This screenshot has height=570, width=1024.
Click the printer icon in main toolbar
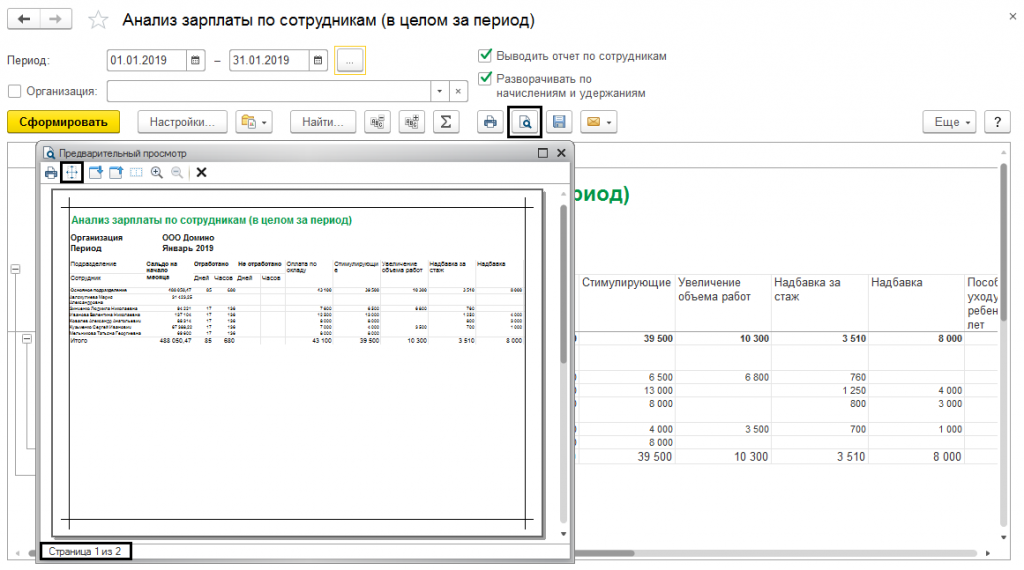pyautogui.click(x=490, y=122)
